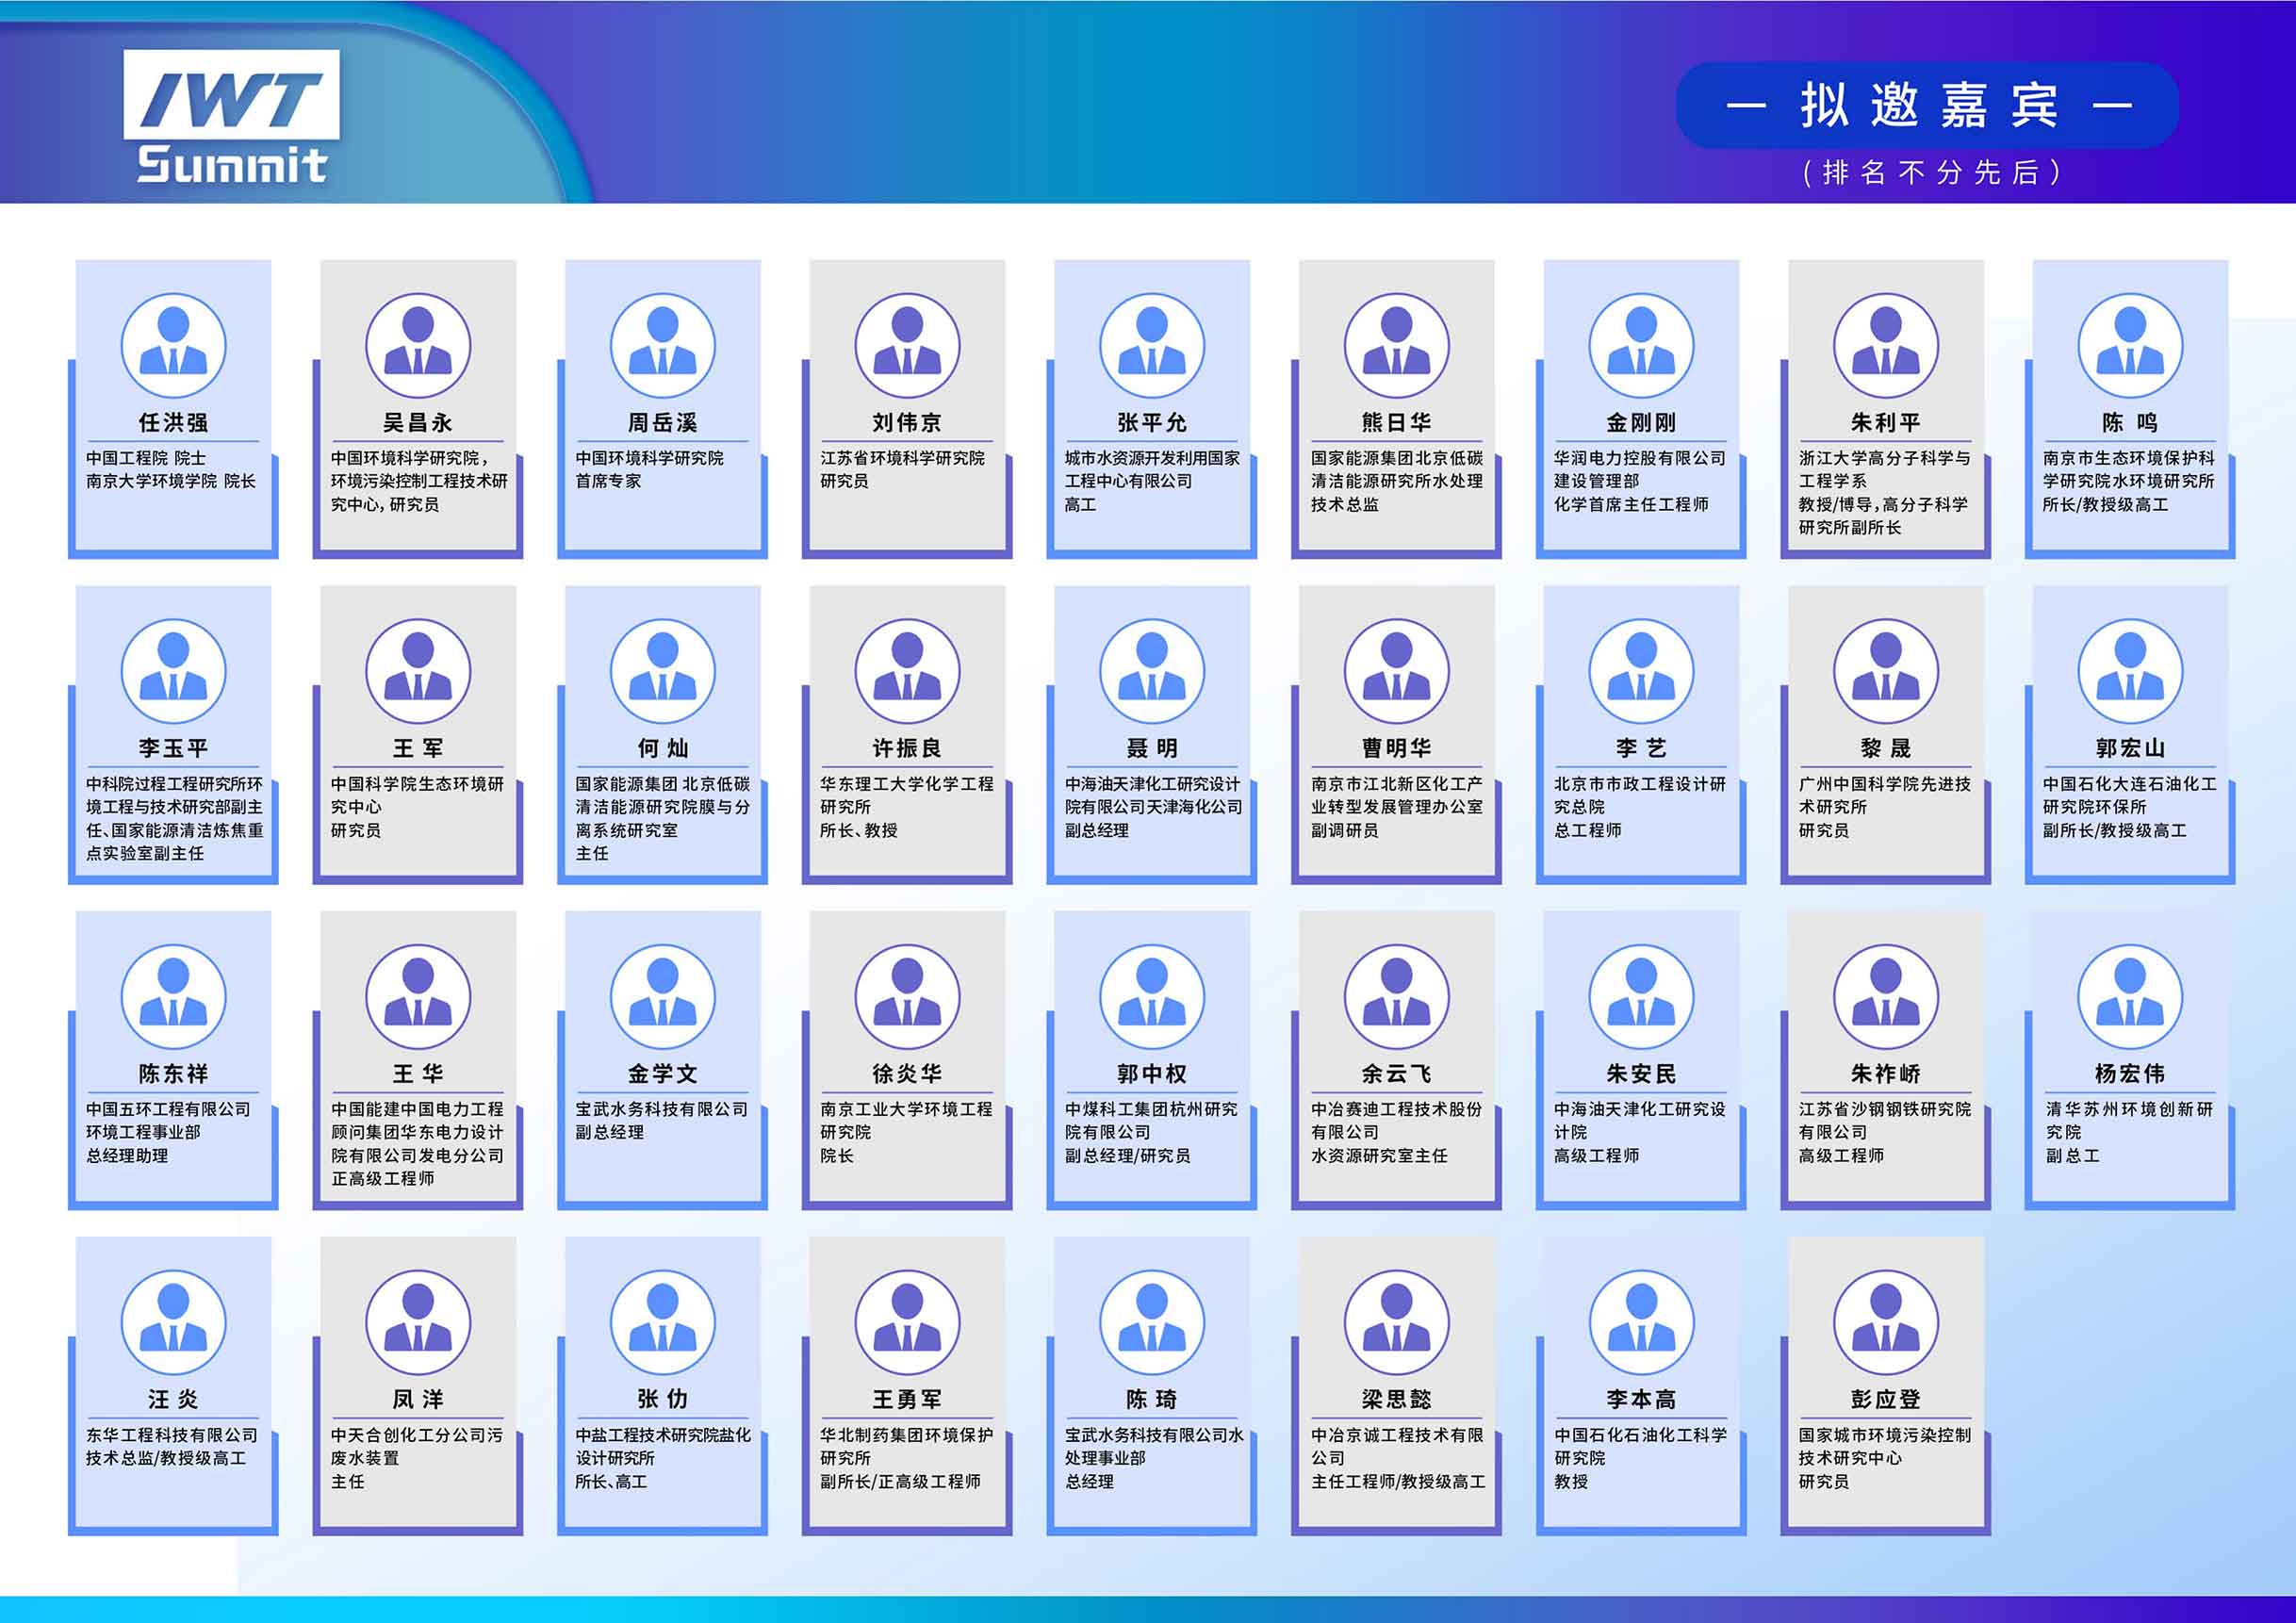Click avatar icon above 张仂
Screen dimensions: 2296x1623
tap(663, 1322)
